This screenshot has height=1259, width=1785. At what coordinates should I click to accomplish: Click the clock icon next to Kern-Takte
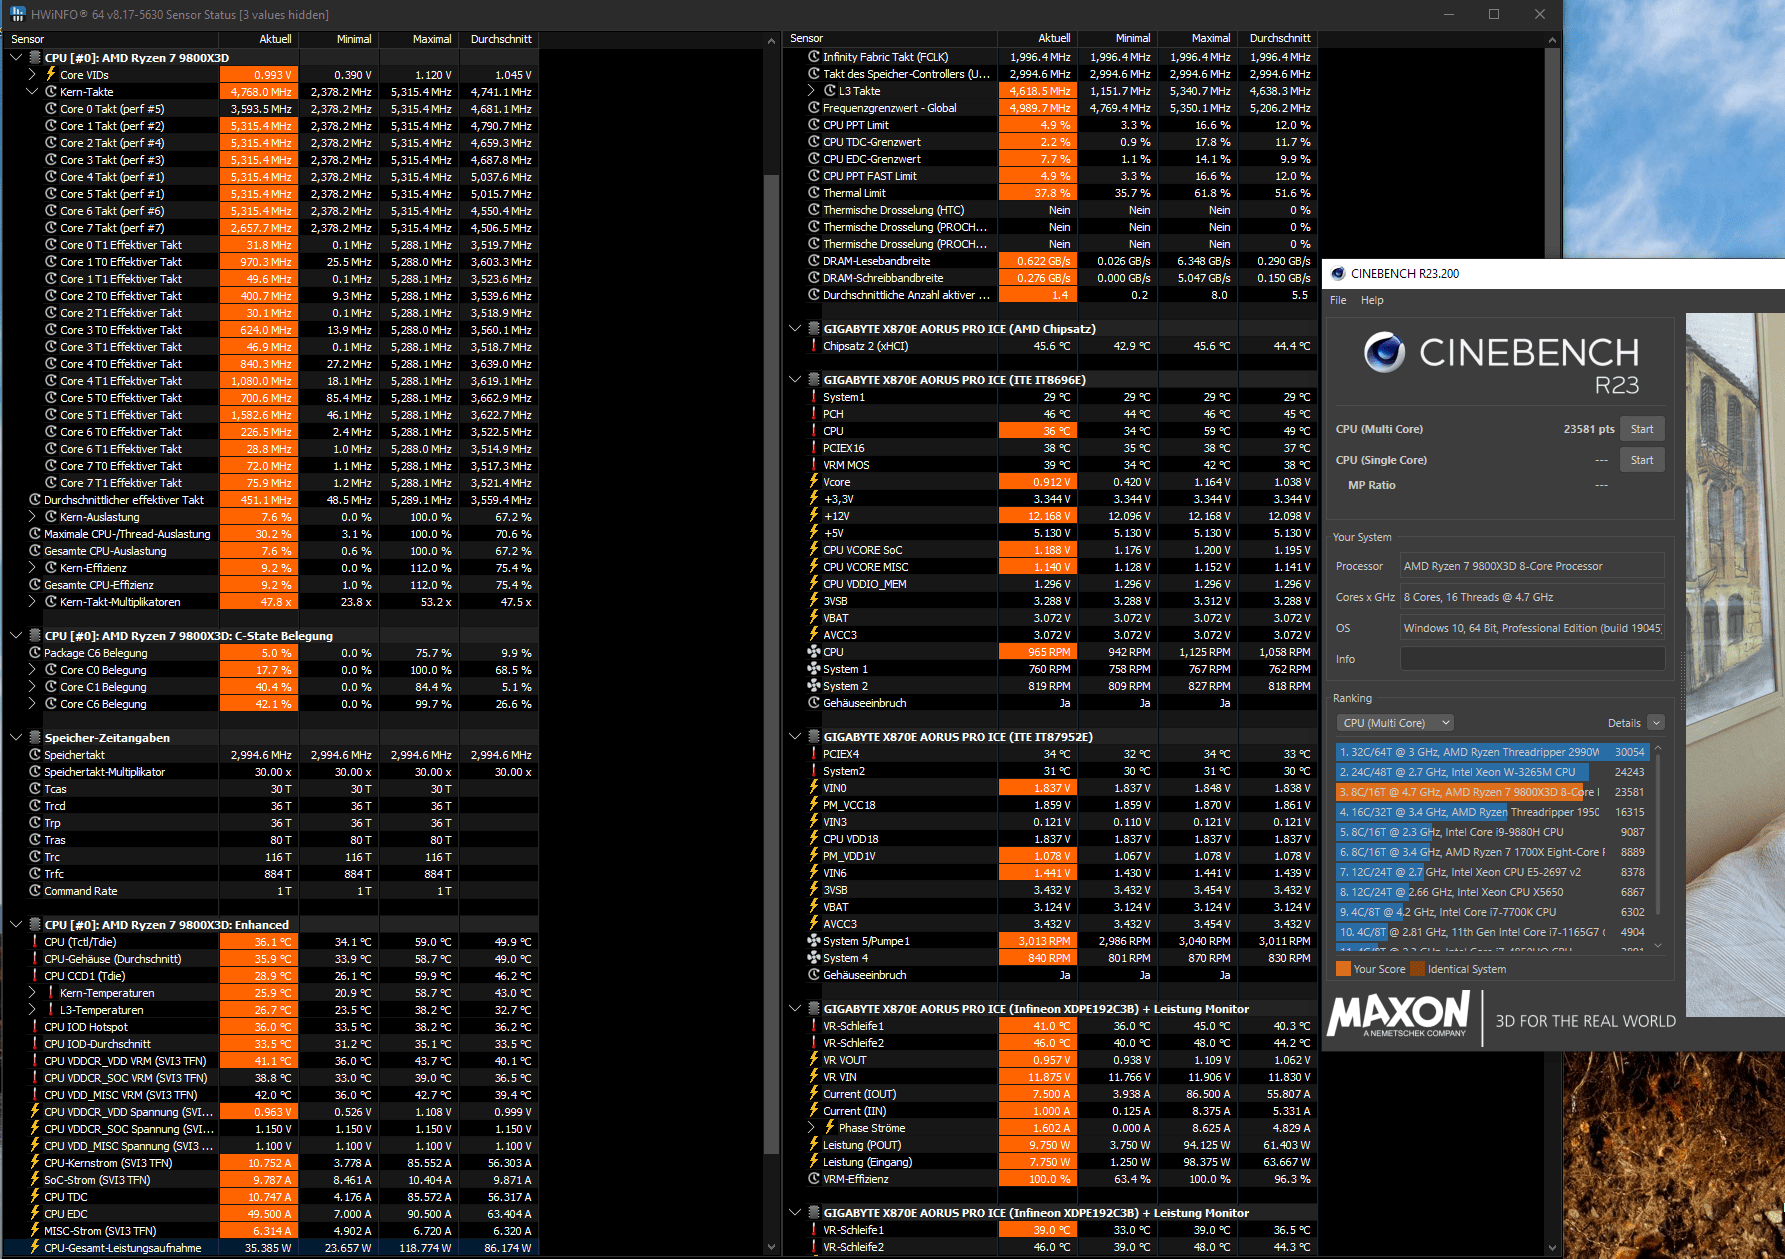[x=51, y=91]
